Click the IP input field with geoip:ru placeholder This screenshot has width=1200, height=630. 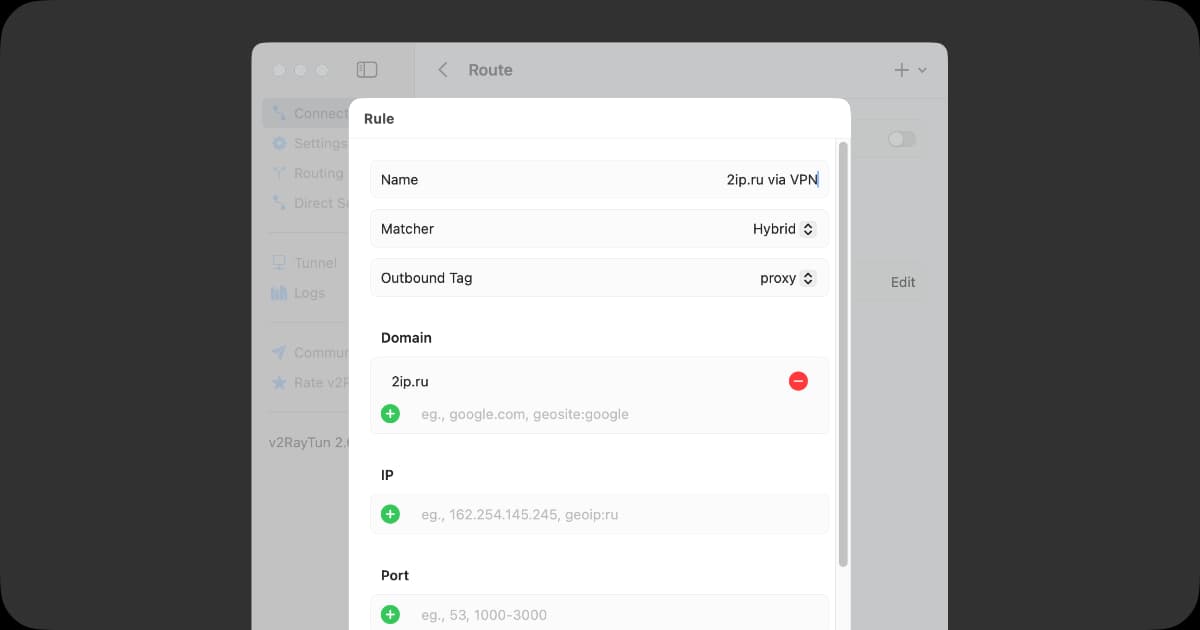(600, 514)
